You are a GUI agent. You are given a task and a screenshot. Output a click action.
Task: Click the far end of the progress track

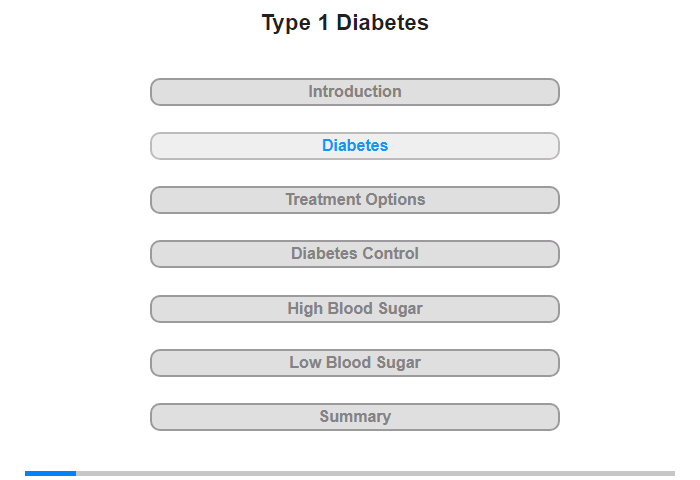672,473
